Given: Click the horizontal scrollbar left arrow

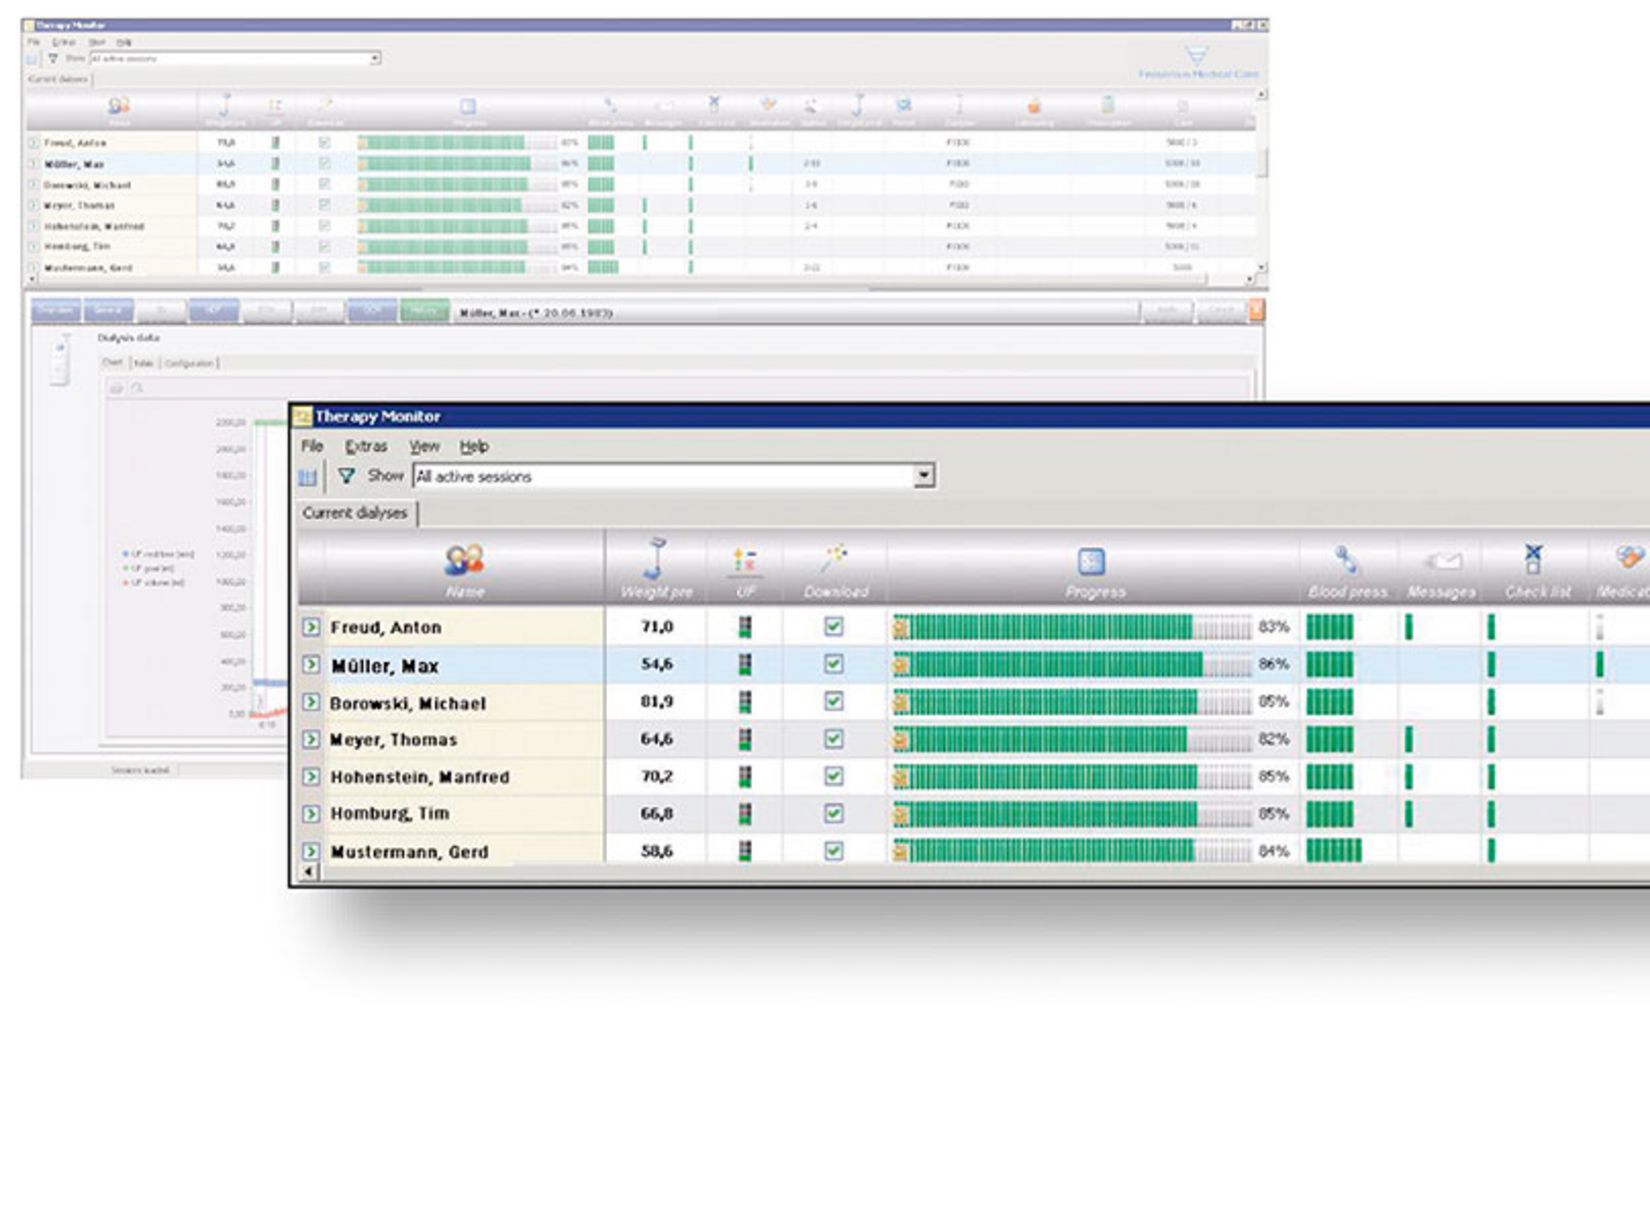Looking at the screenshot, I should coord(308,872).
